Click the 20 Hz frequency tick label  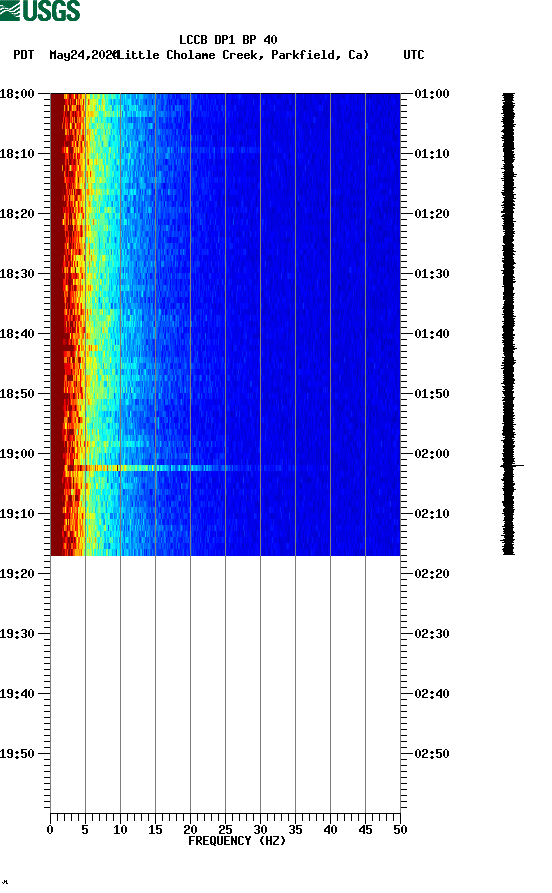[x=190, y=830]
